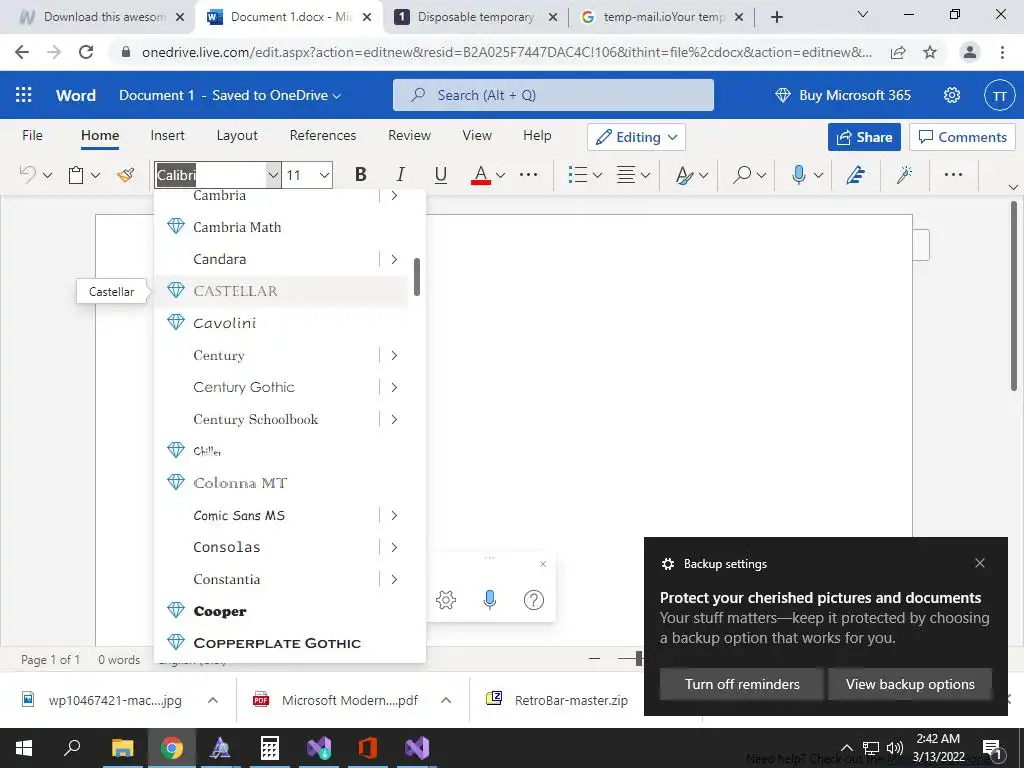Click the Share button
The image size is (1024, 768).
click(x=864, y=137)
